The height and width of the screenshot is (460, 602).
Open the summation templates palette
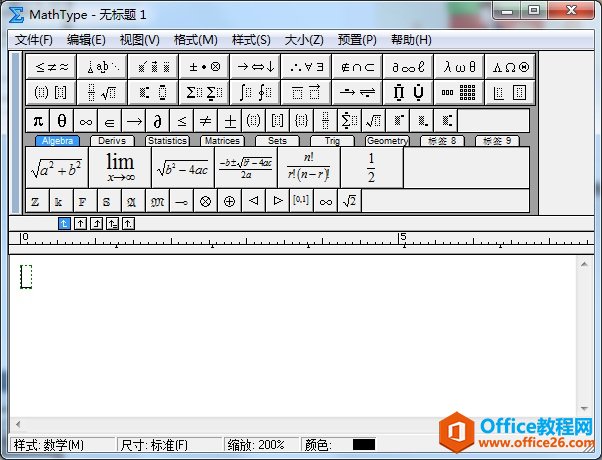coord(204,93)
